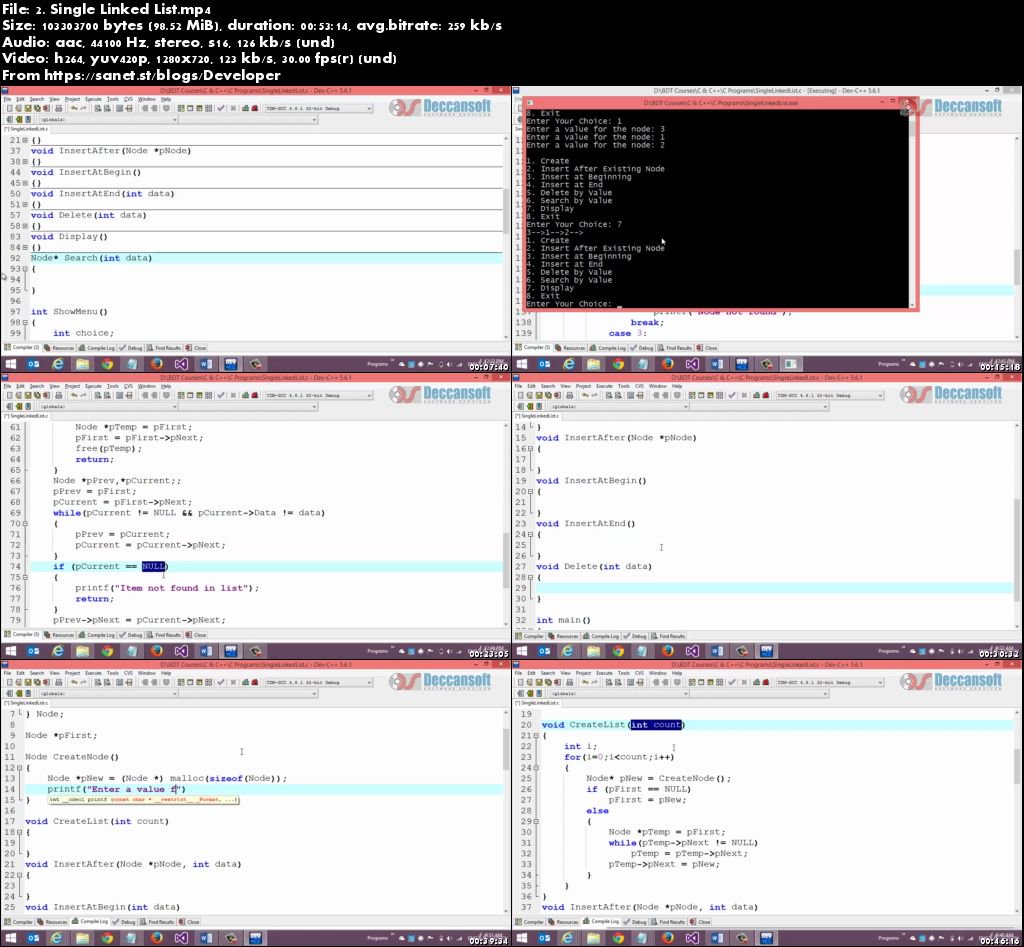Click 'int main()' at line 32
This screenshot has width=1024, height=947.
click(x=563, y=620)
